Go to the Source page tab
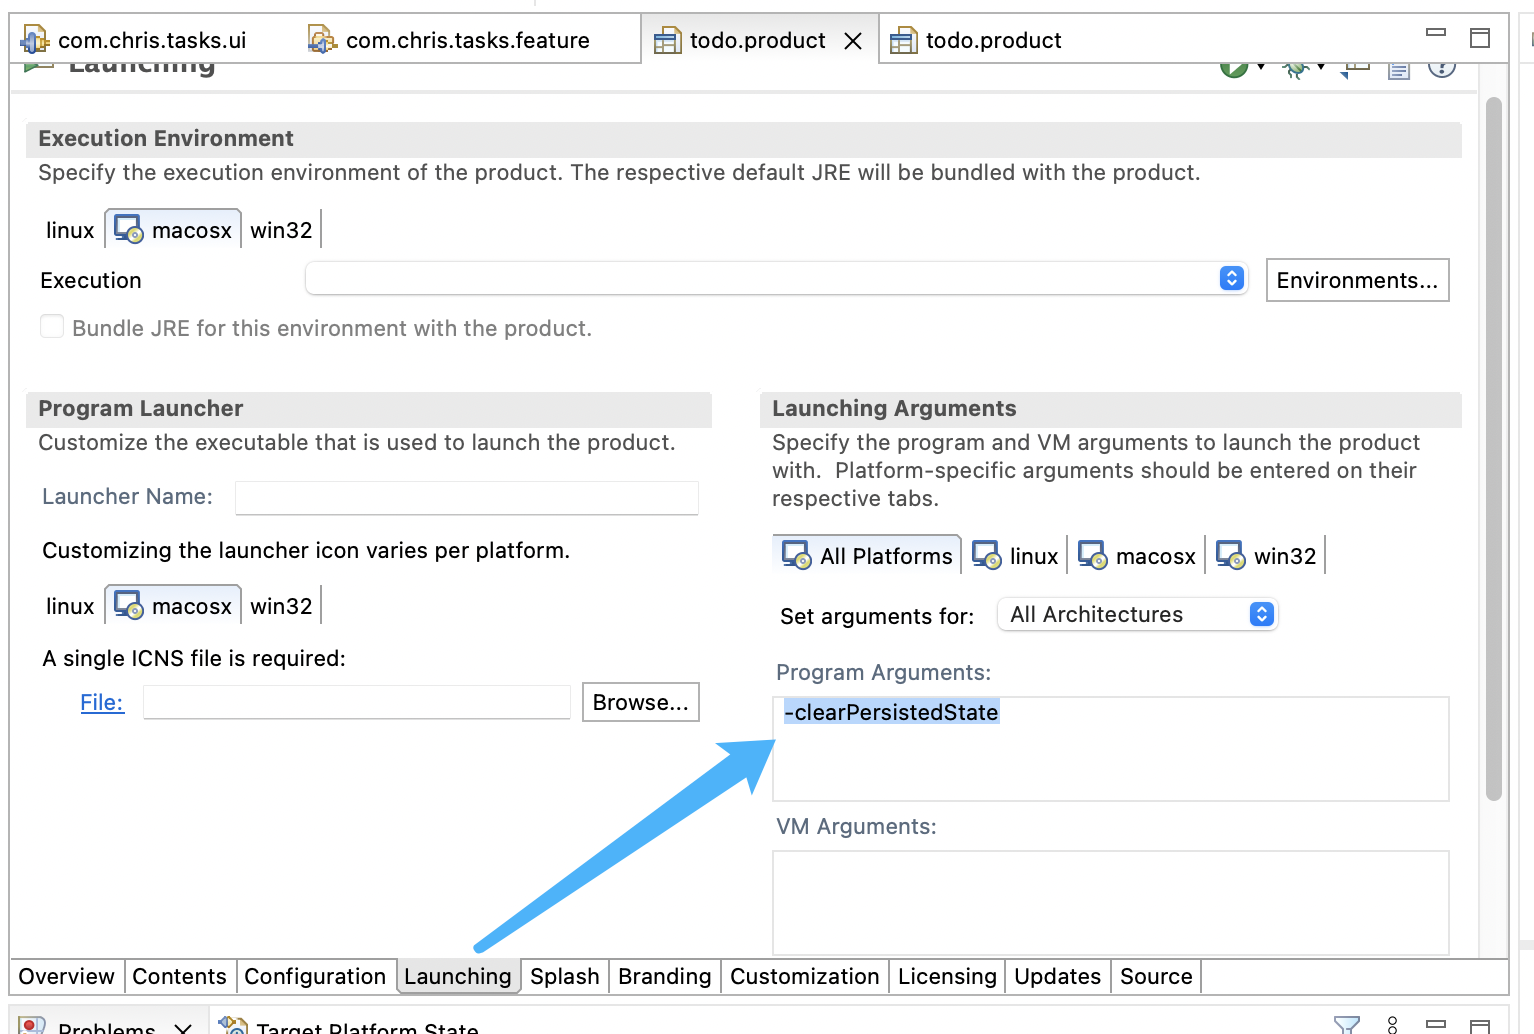The image size is (1534, 1034). (1156, 976)
